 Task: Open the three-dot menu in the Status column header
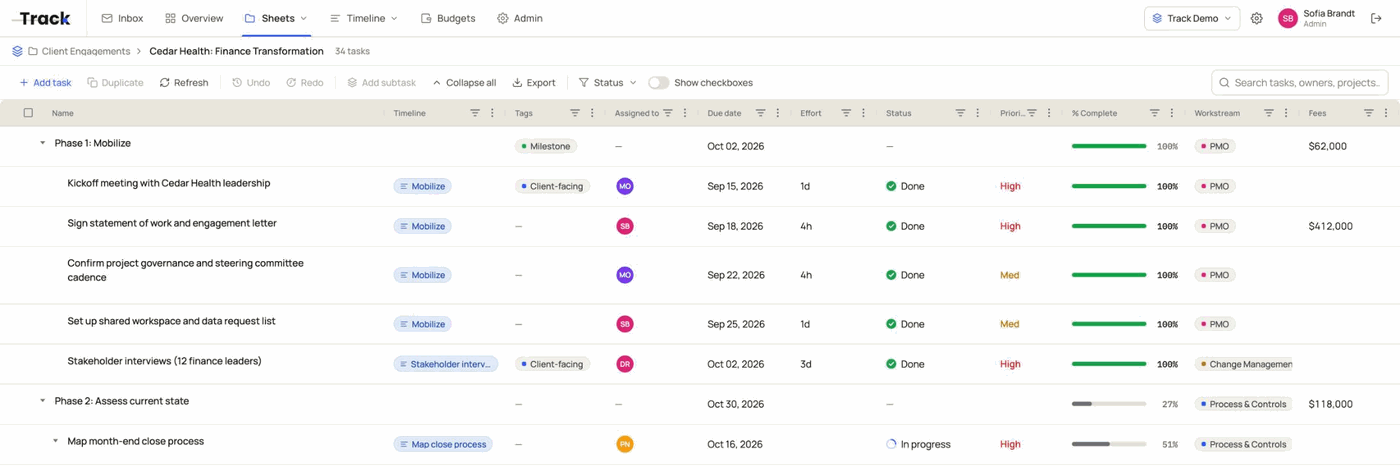point(978,113)
